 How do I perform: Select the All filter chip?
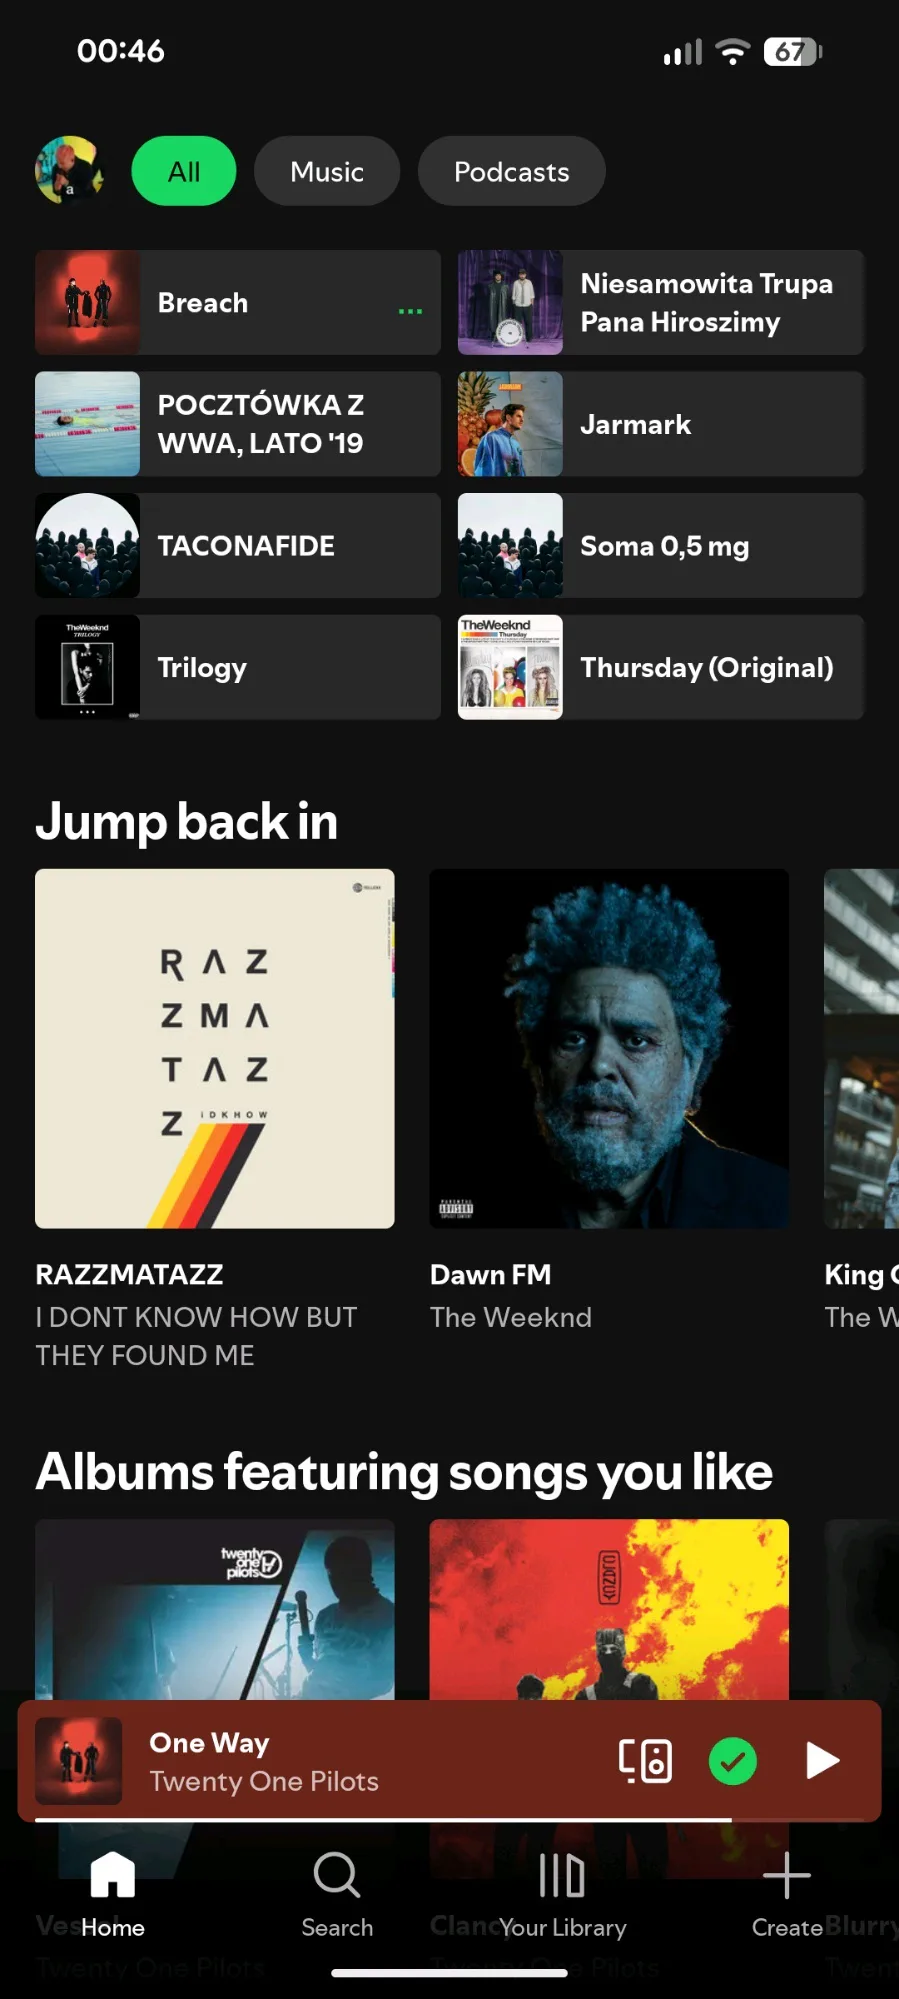[184, 171]
